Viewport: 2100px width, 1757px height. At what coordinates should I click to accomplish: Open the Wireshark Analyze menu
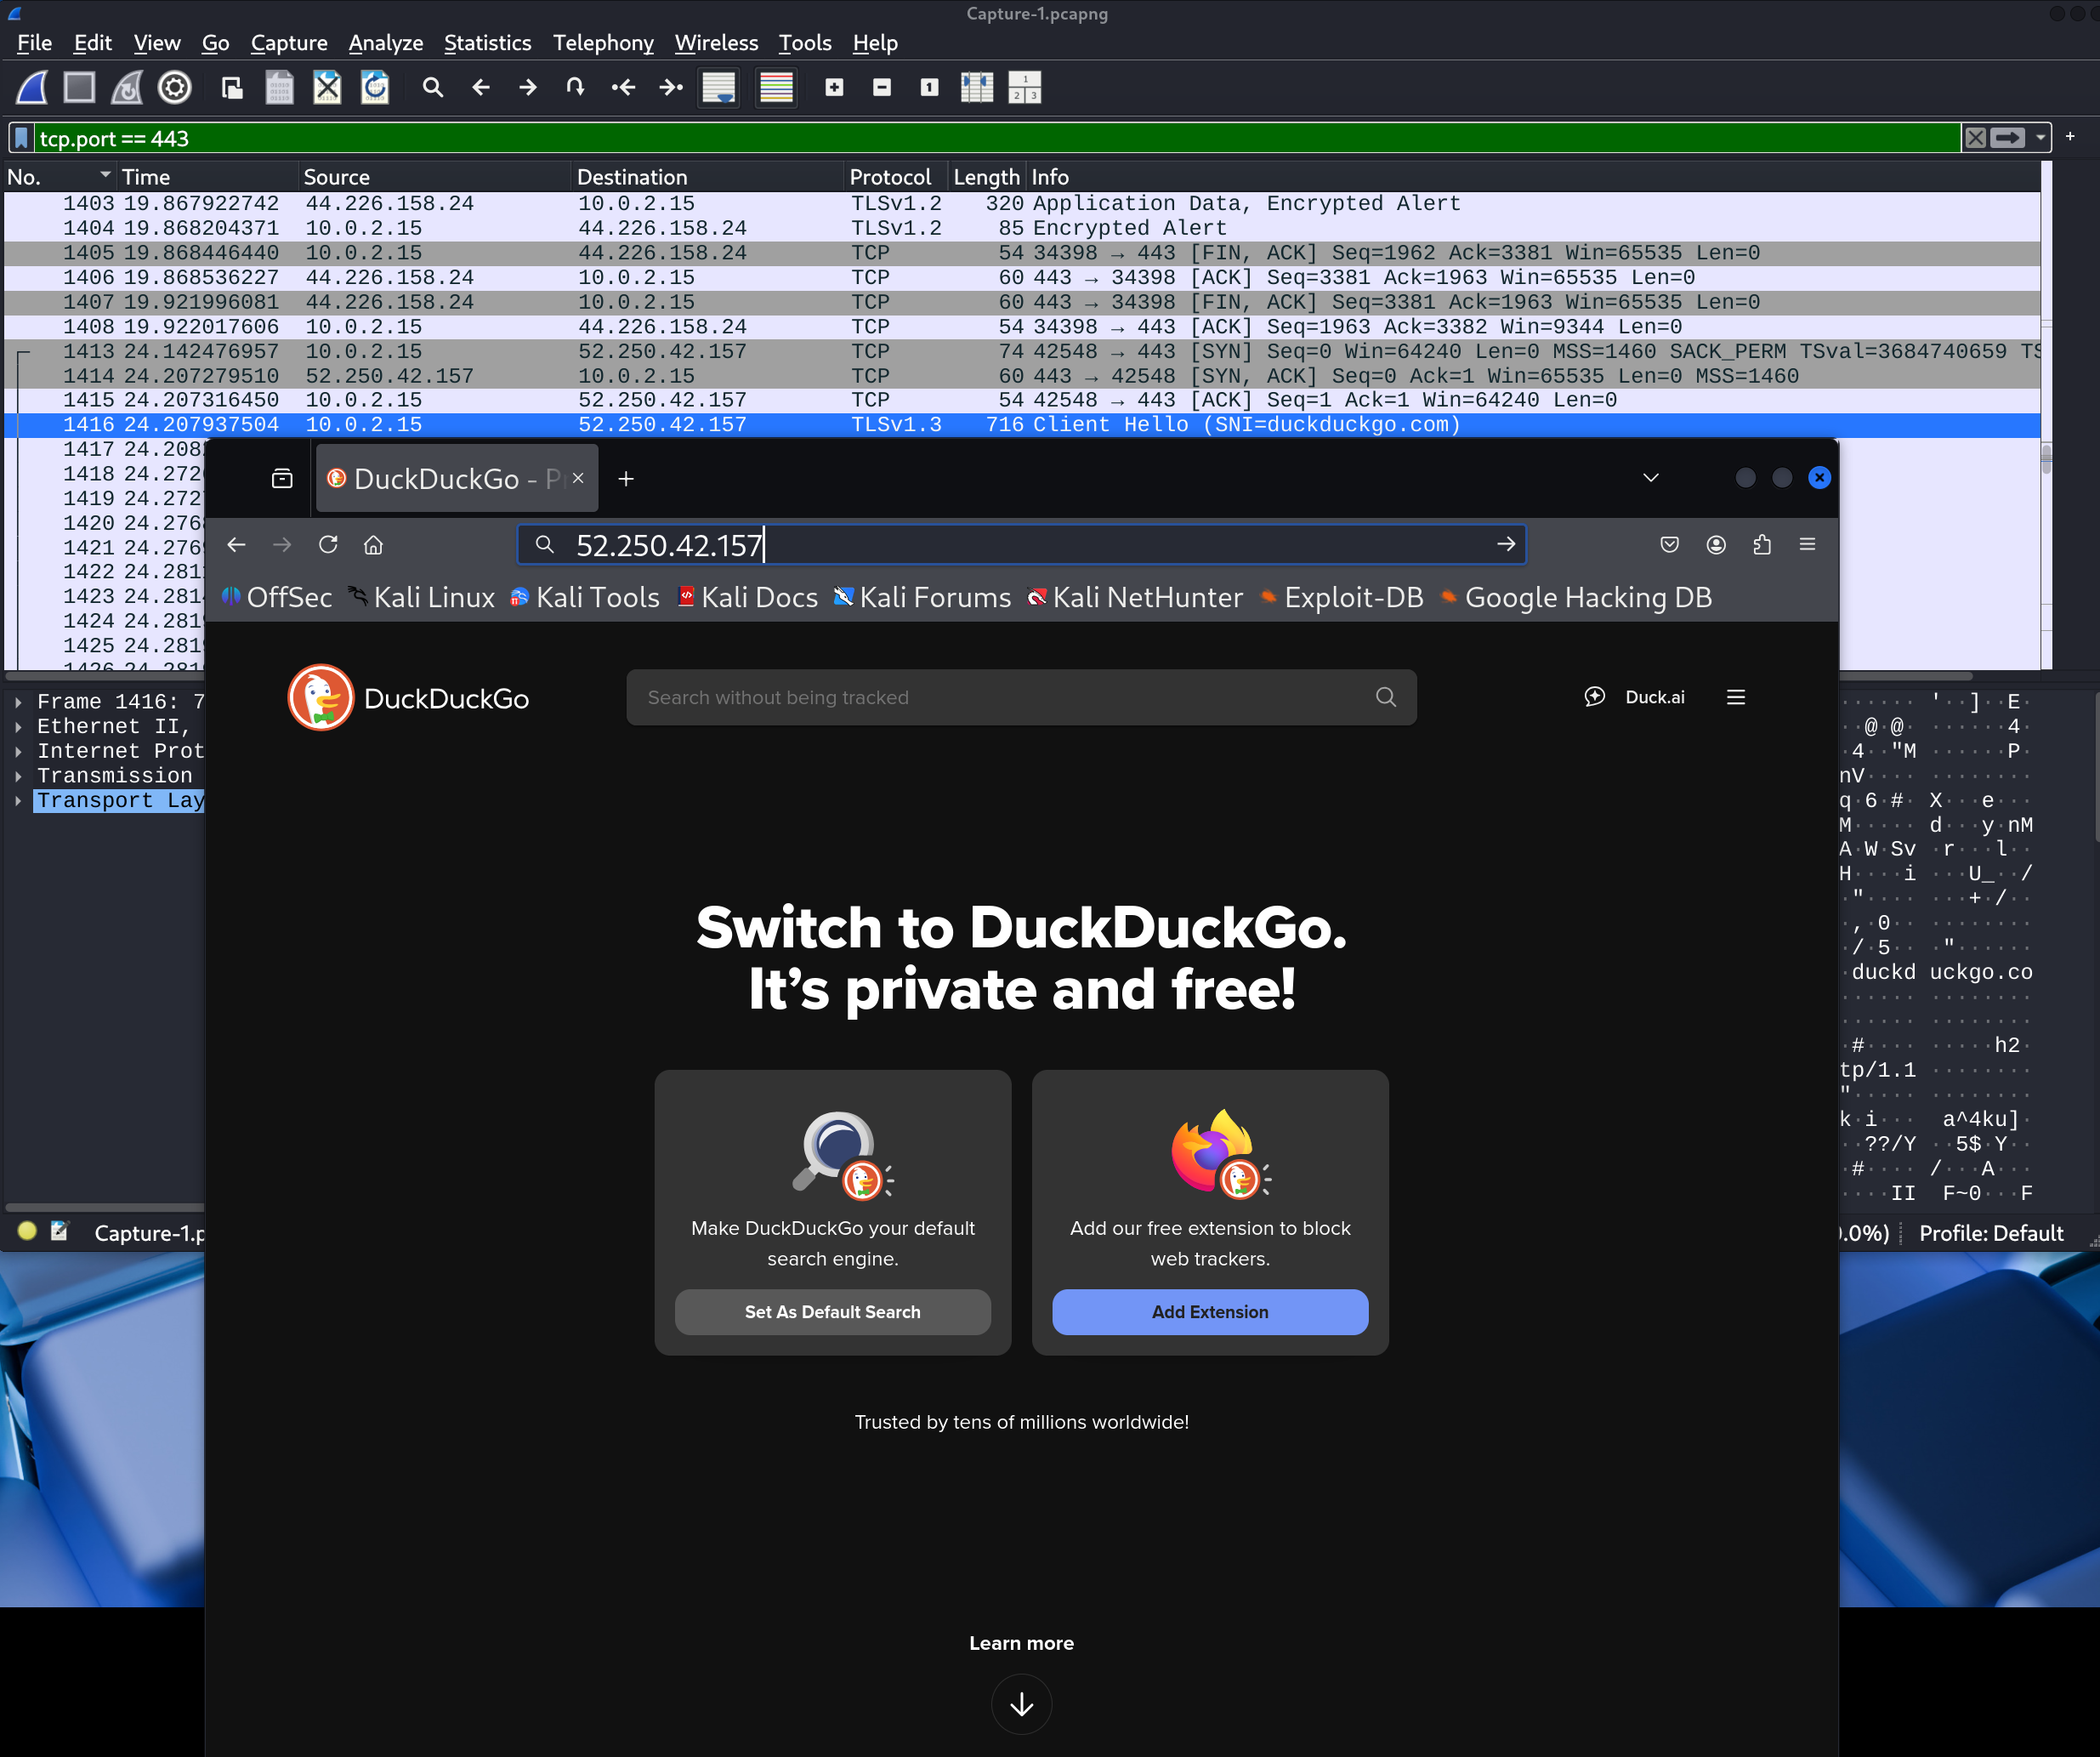point(386,43)
